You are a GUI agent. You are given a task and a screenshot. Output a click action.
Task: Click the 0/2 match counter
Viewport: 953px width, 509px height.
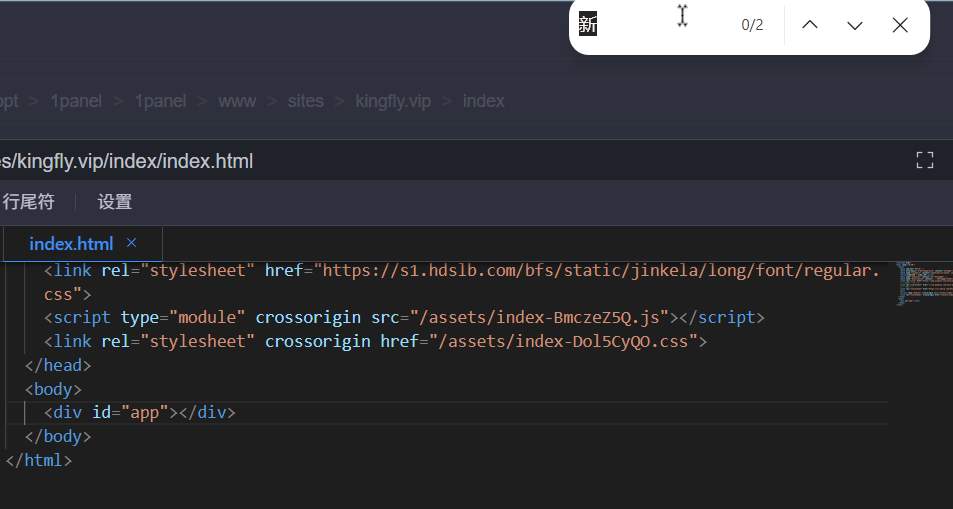click(752, 25)
